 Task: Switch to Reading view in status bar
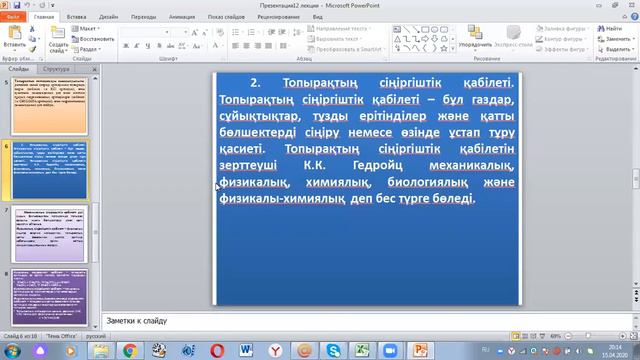click(533, 336)
